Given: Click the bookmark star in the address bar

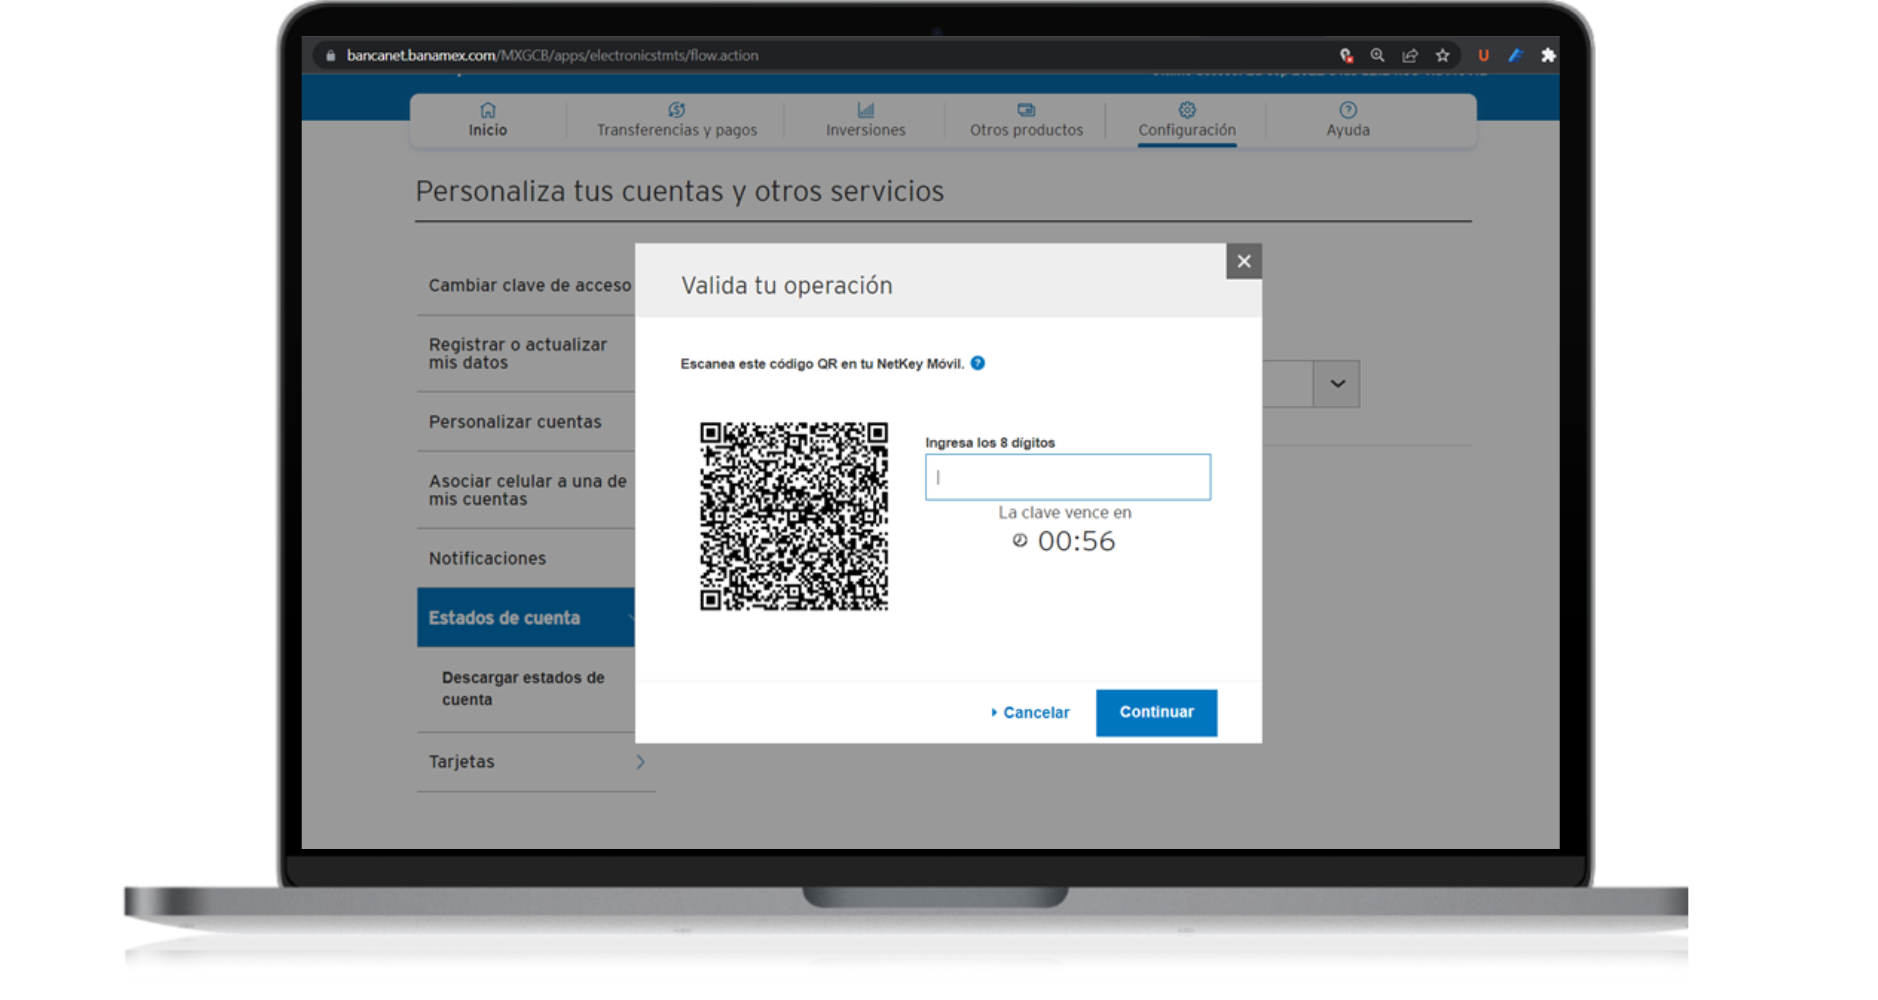Looking at the screenshot, I should pos(1441,56).
